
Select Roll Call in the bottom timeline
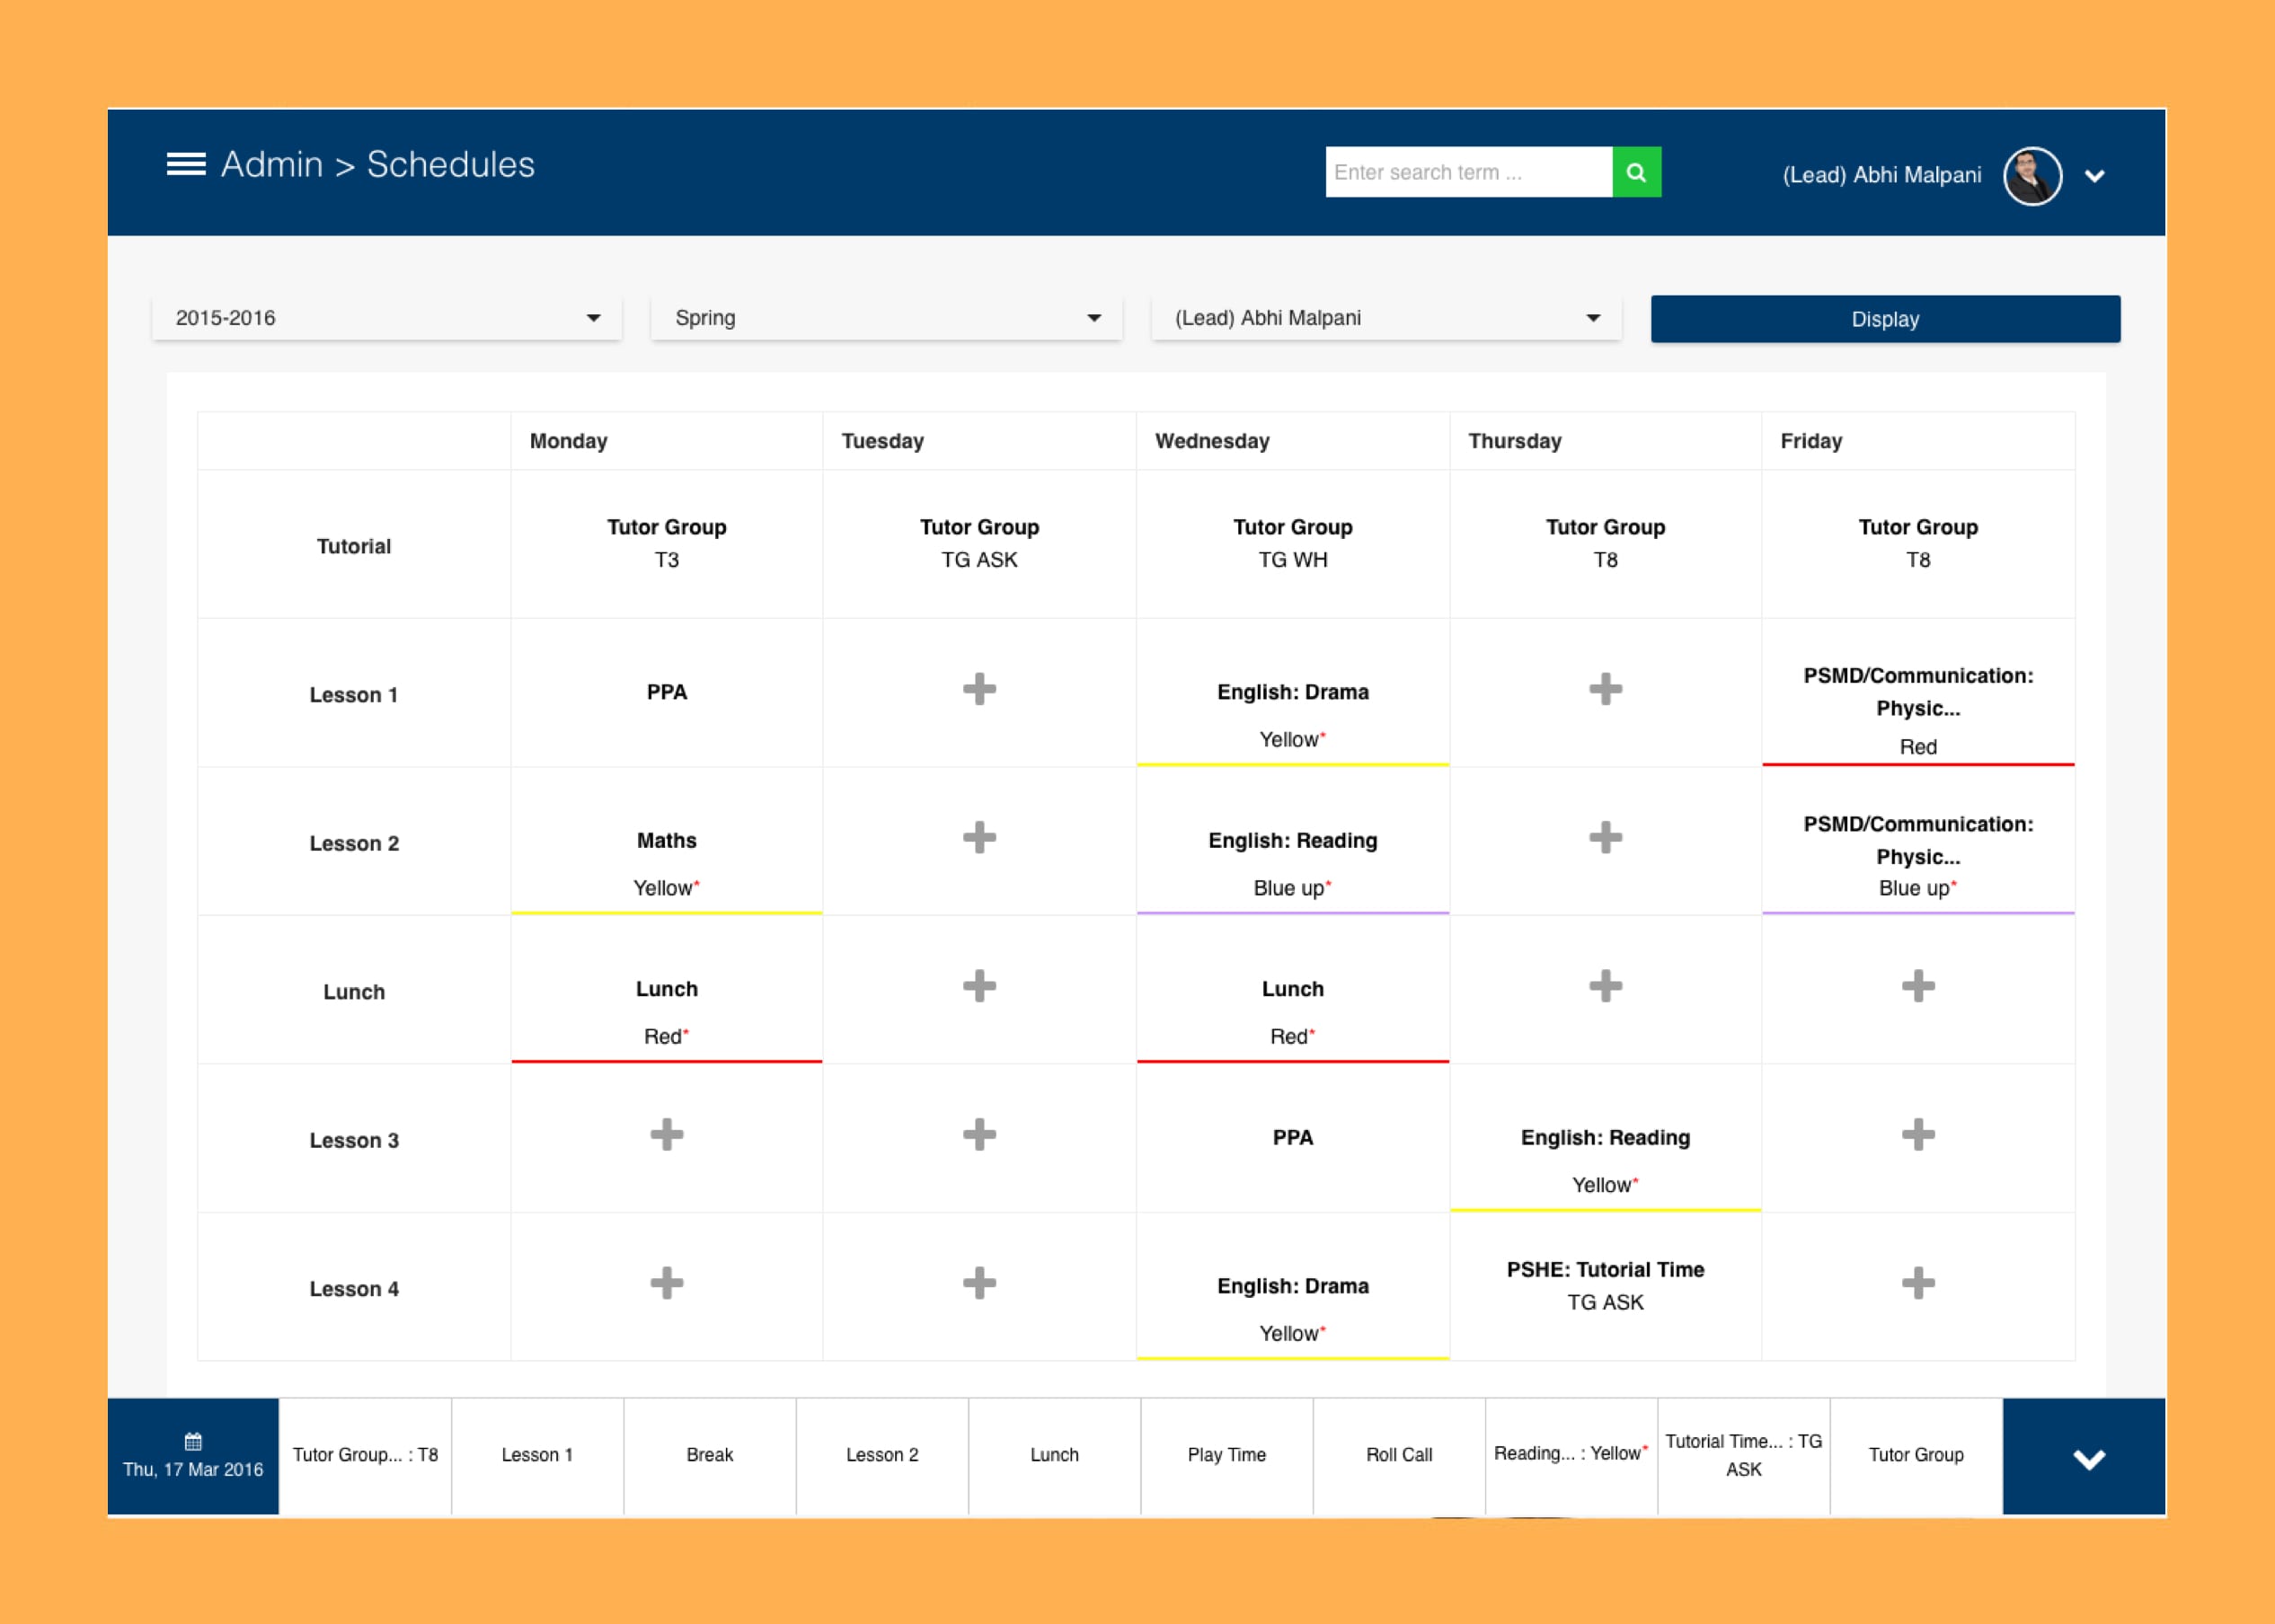coord(1398,1455)
